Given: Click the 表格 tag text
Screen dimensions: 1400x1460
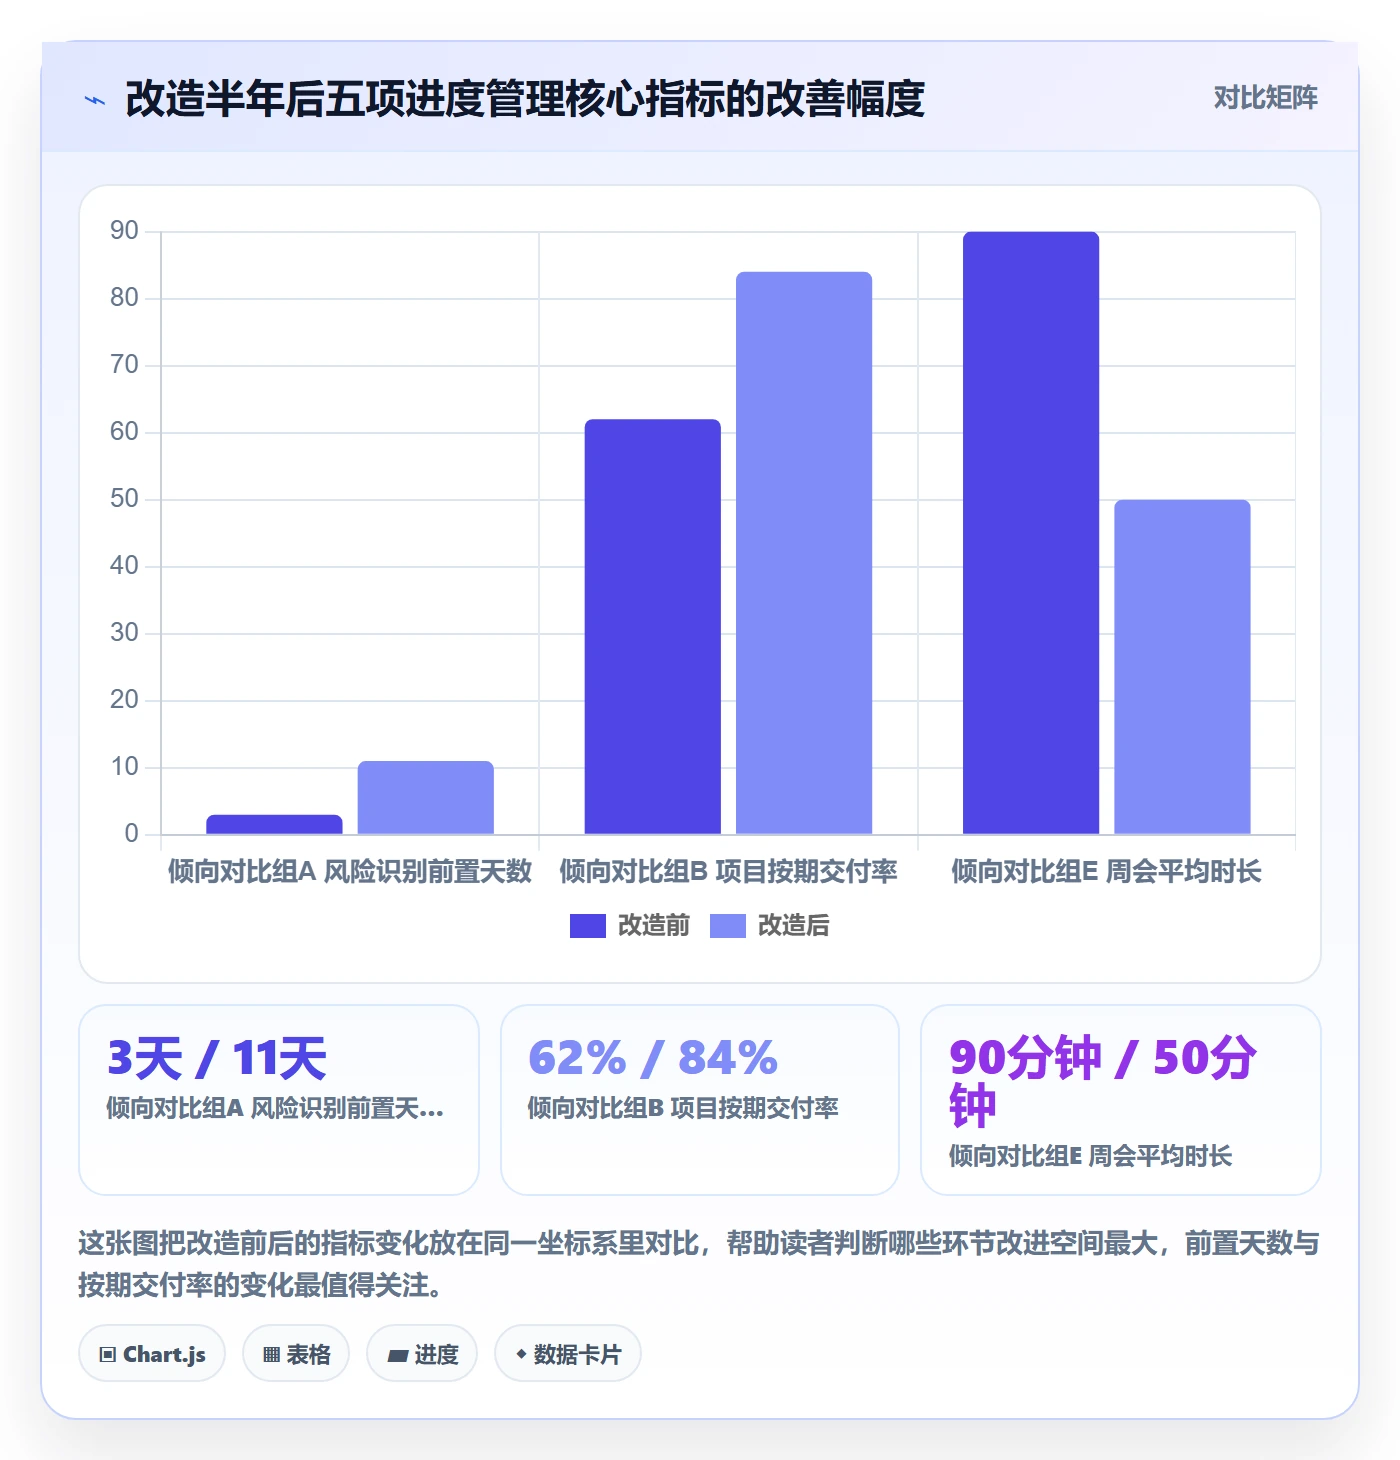Looking at the screenshot, I should coord(308,1355).
